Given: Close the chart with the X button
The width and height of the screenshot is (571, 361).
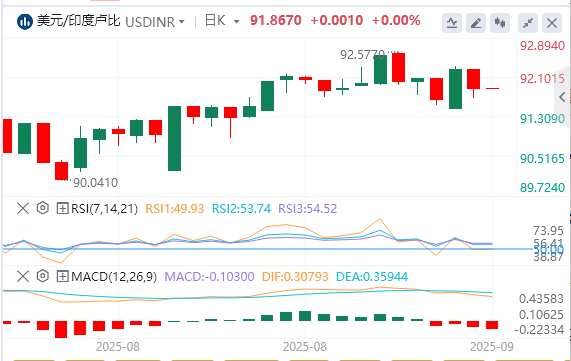Looking at the screenshot, I should tap(552, 23).
